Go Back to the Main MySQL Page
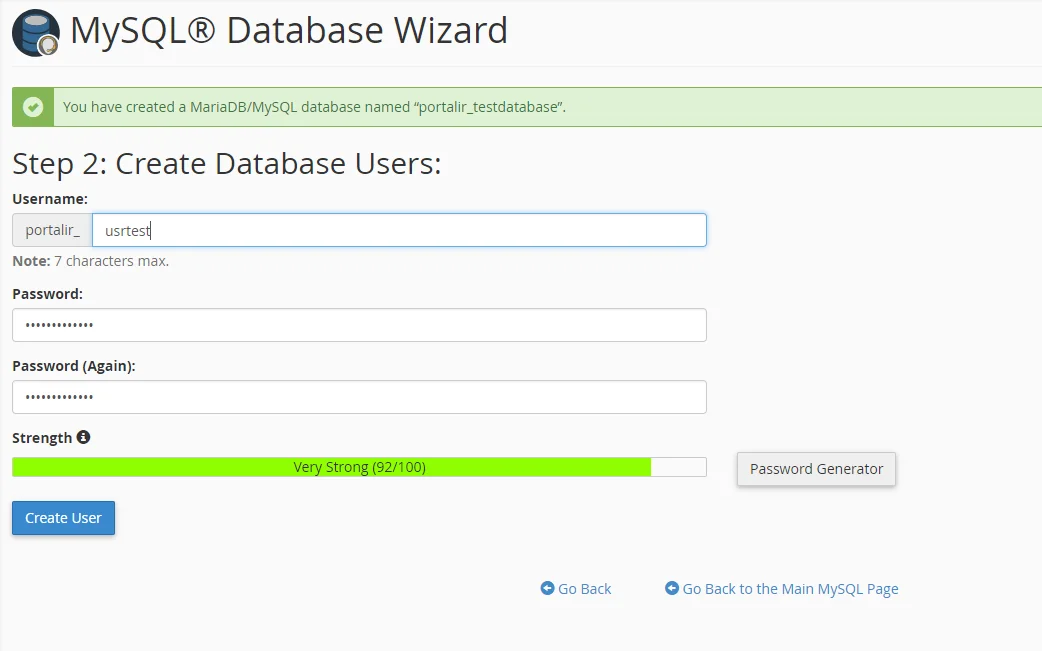Screen dimensions: 1042x651 pyautogui.click(x=790, y=589)
